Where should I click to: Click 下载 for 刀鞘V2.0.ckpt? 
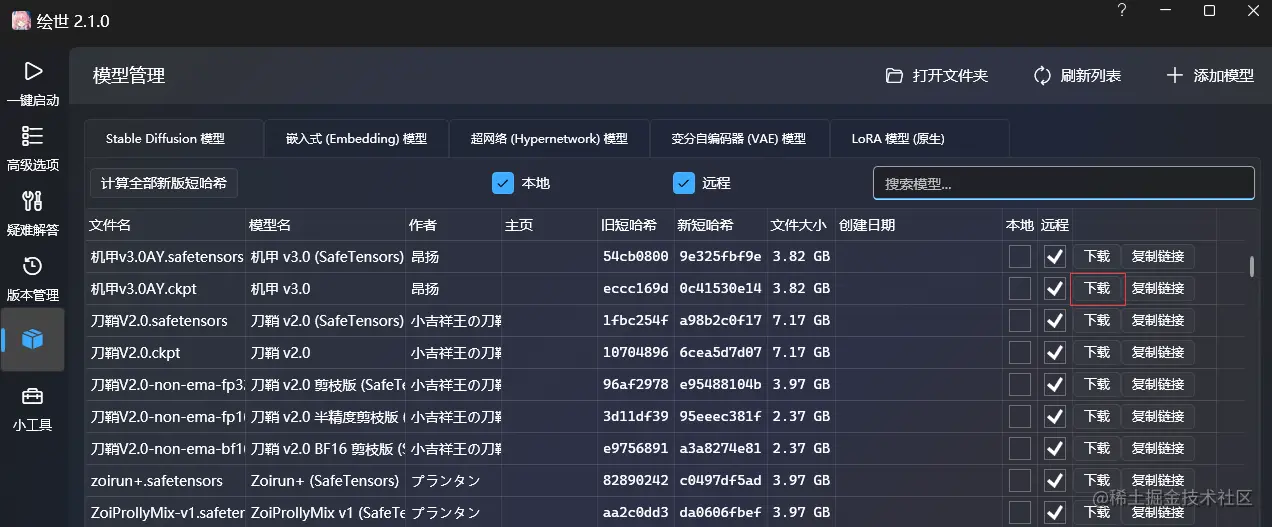click(x=1097, y=353)
